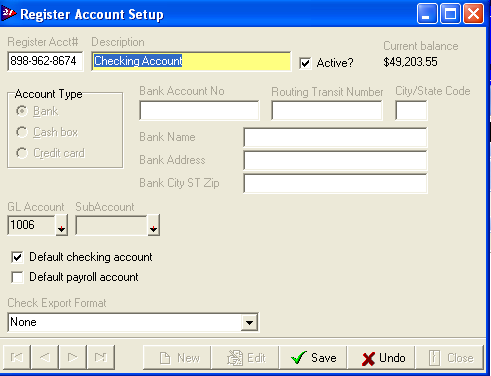The width and height of the screenshot is (491, 376).
Task: Click the New record button
Action: (x=177, y=358)
